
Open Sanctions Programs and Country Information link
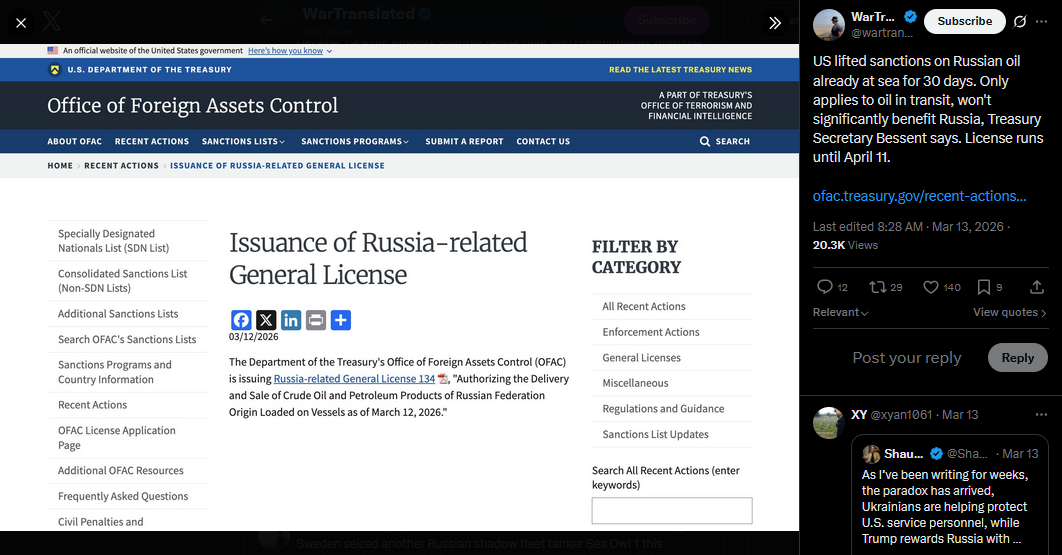pos(114,372)
